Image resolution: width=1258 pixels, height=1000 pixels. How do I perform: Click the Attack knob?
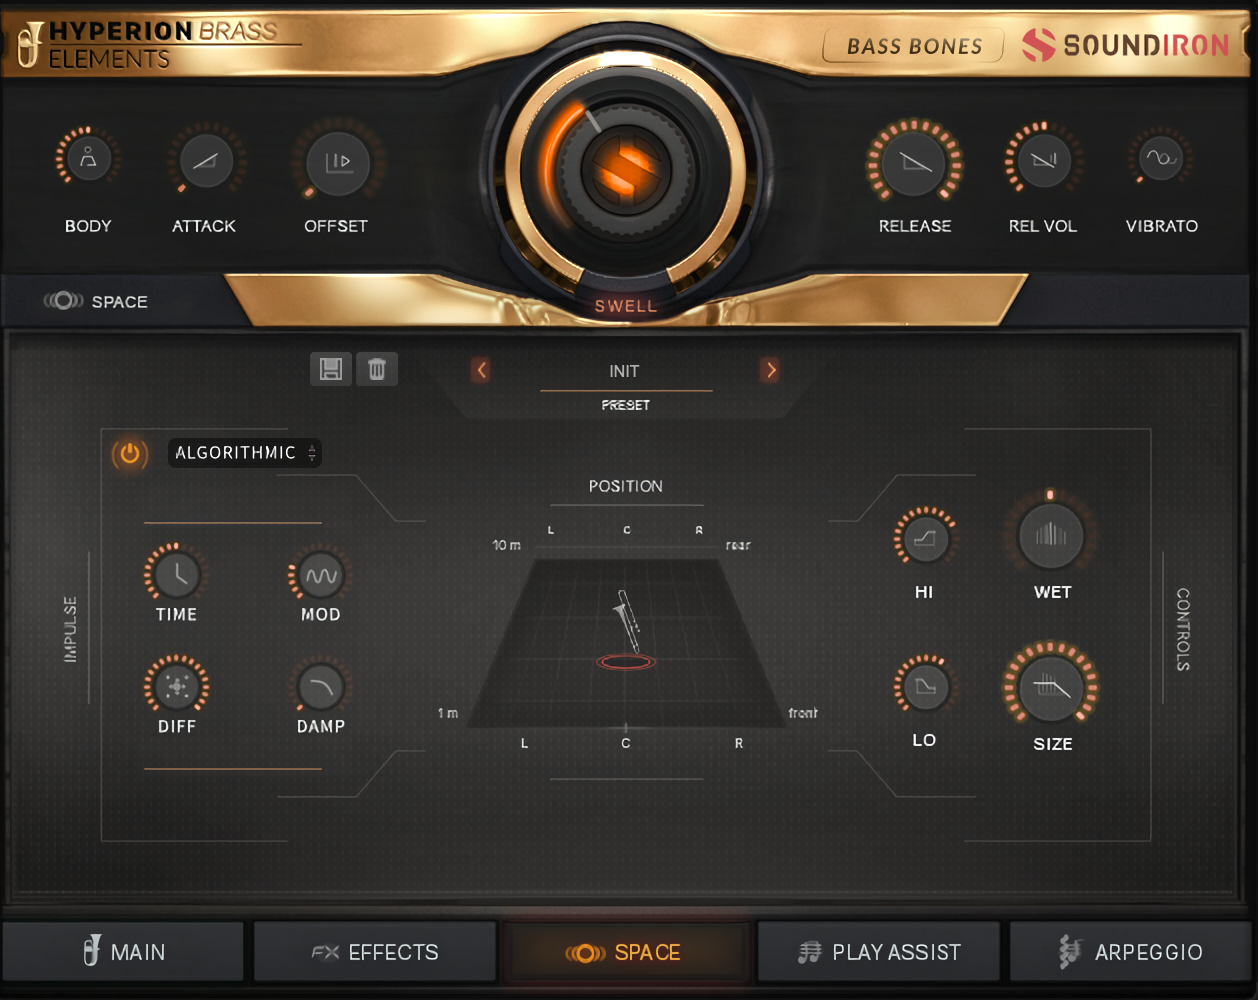[205, 160]
